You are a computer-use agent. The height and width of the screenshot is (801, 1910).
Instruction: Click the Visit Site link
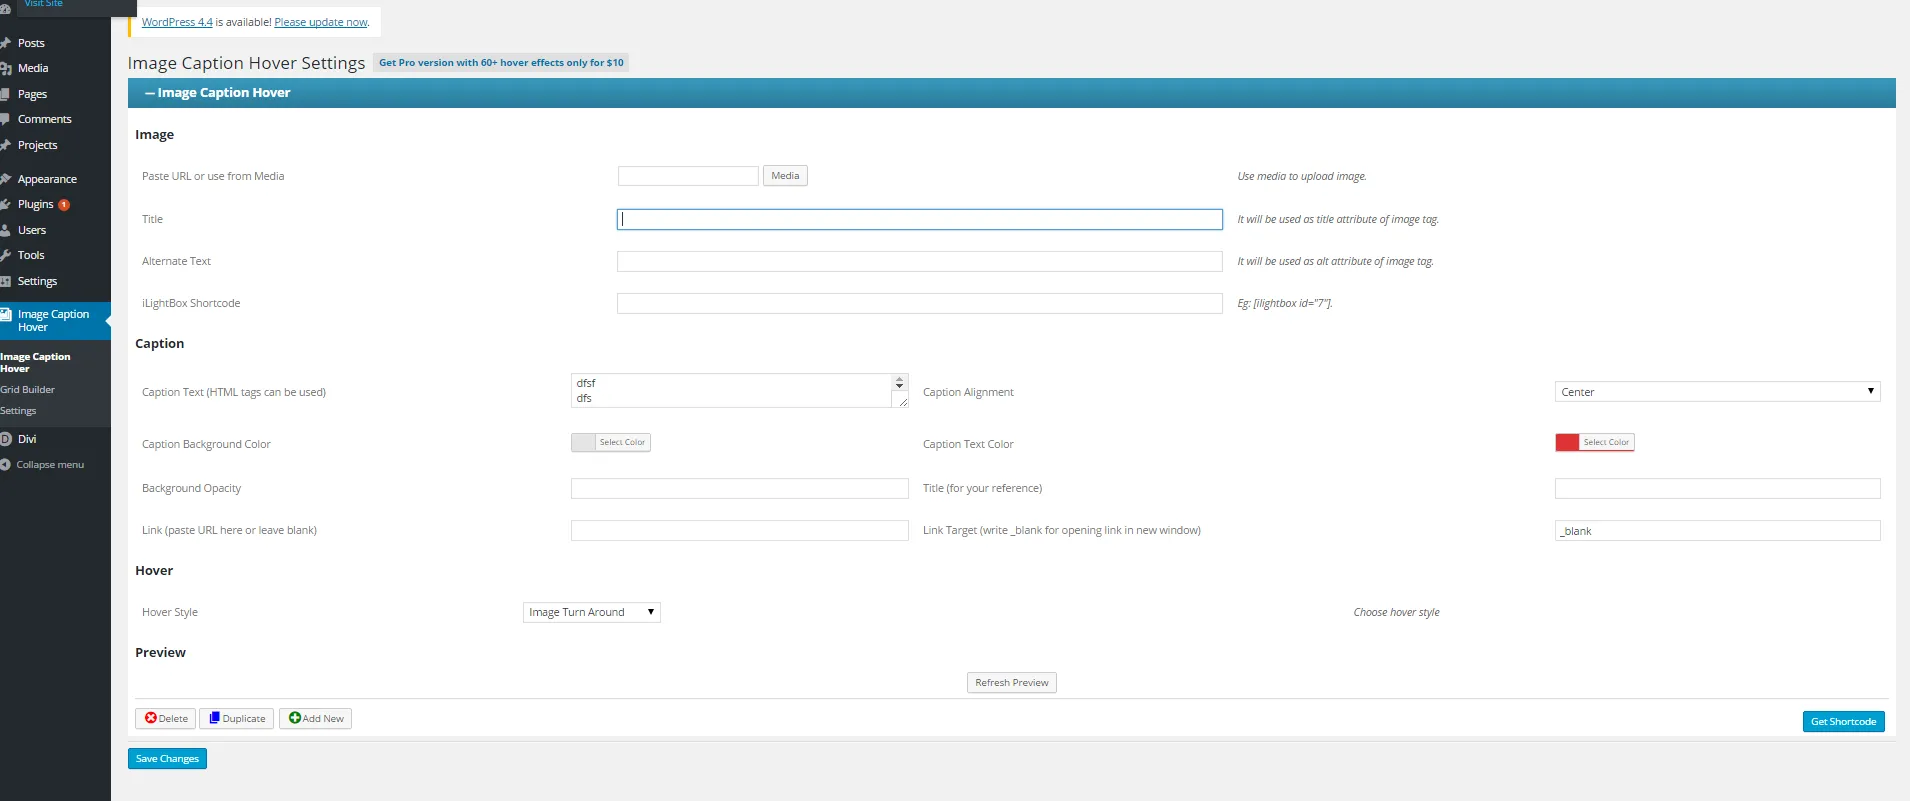44,4
